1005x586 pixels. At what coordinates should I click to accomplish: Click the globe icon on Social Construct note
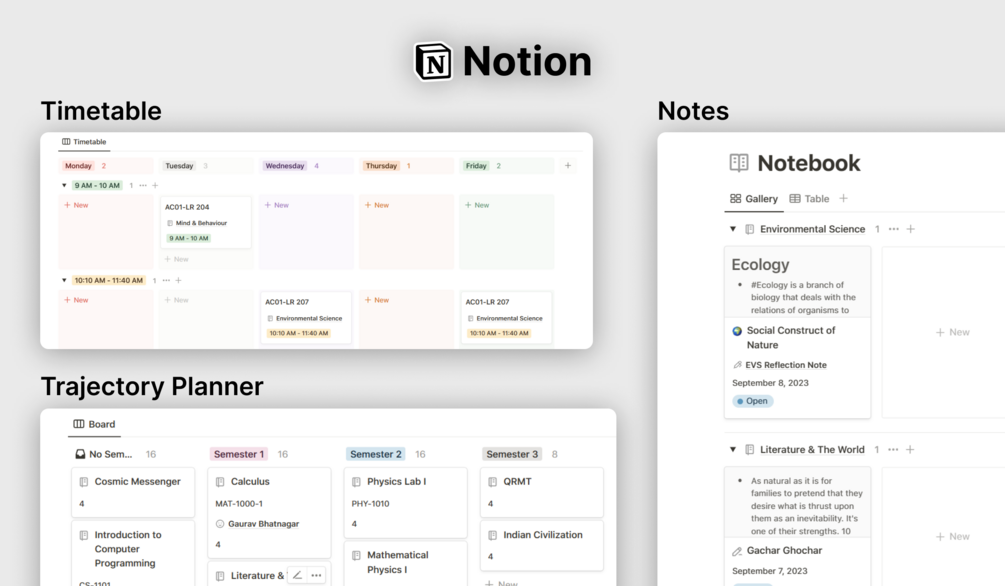tap(737, 331)
